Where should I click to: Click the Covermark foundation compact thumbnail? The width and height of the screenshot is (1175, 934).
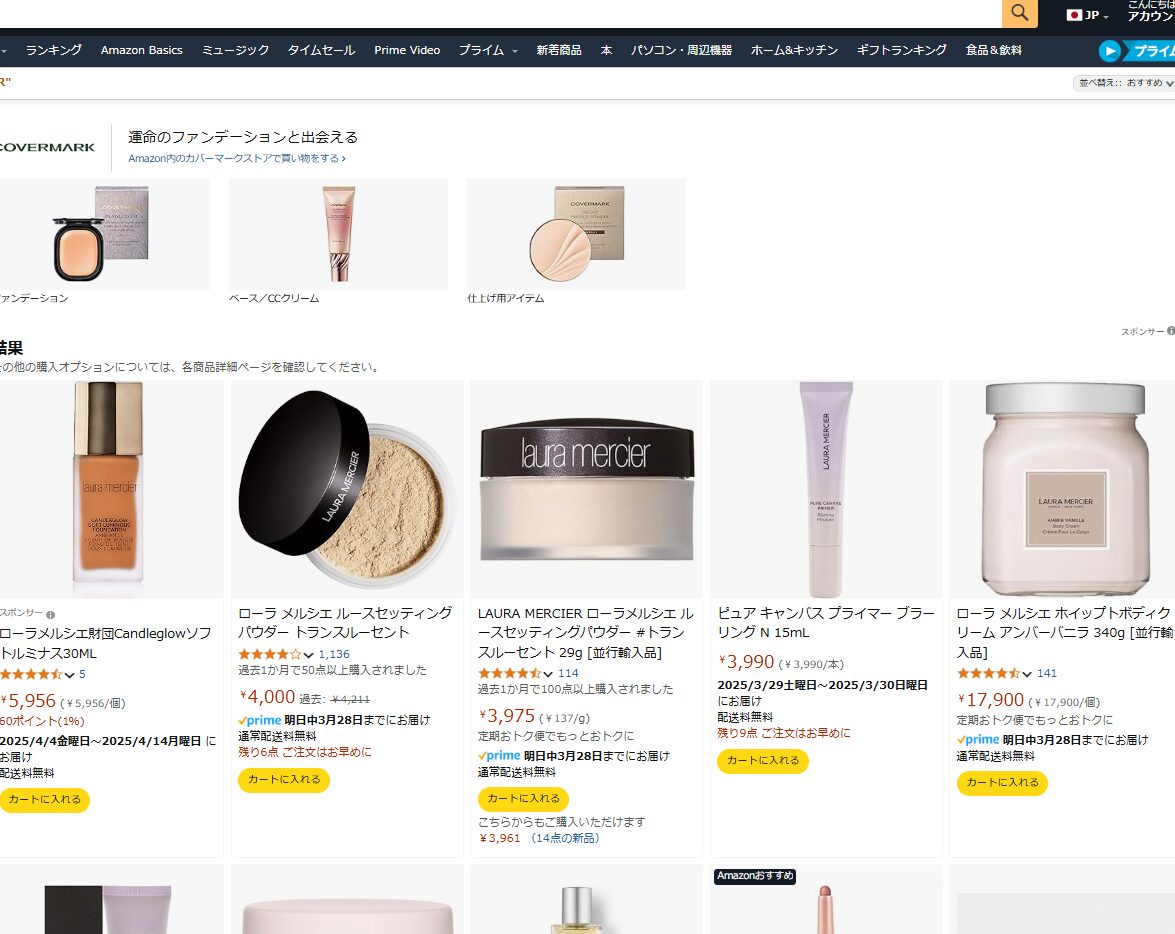103,234
